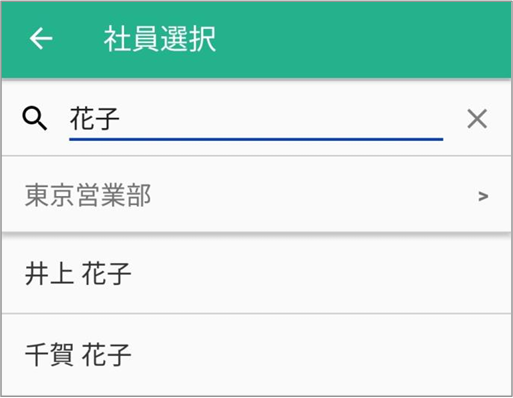Image resolution: width=513 pixels, height=398 pixels.
Task: Click the 社員選択 screen title
Action: [160, 39]
